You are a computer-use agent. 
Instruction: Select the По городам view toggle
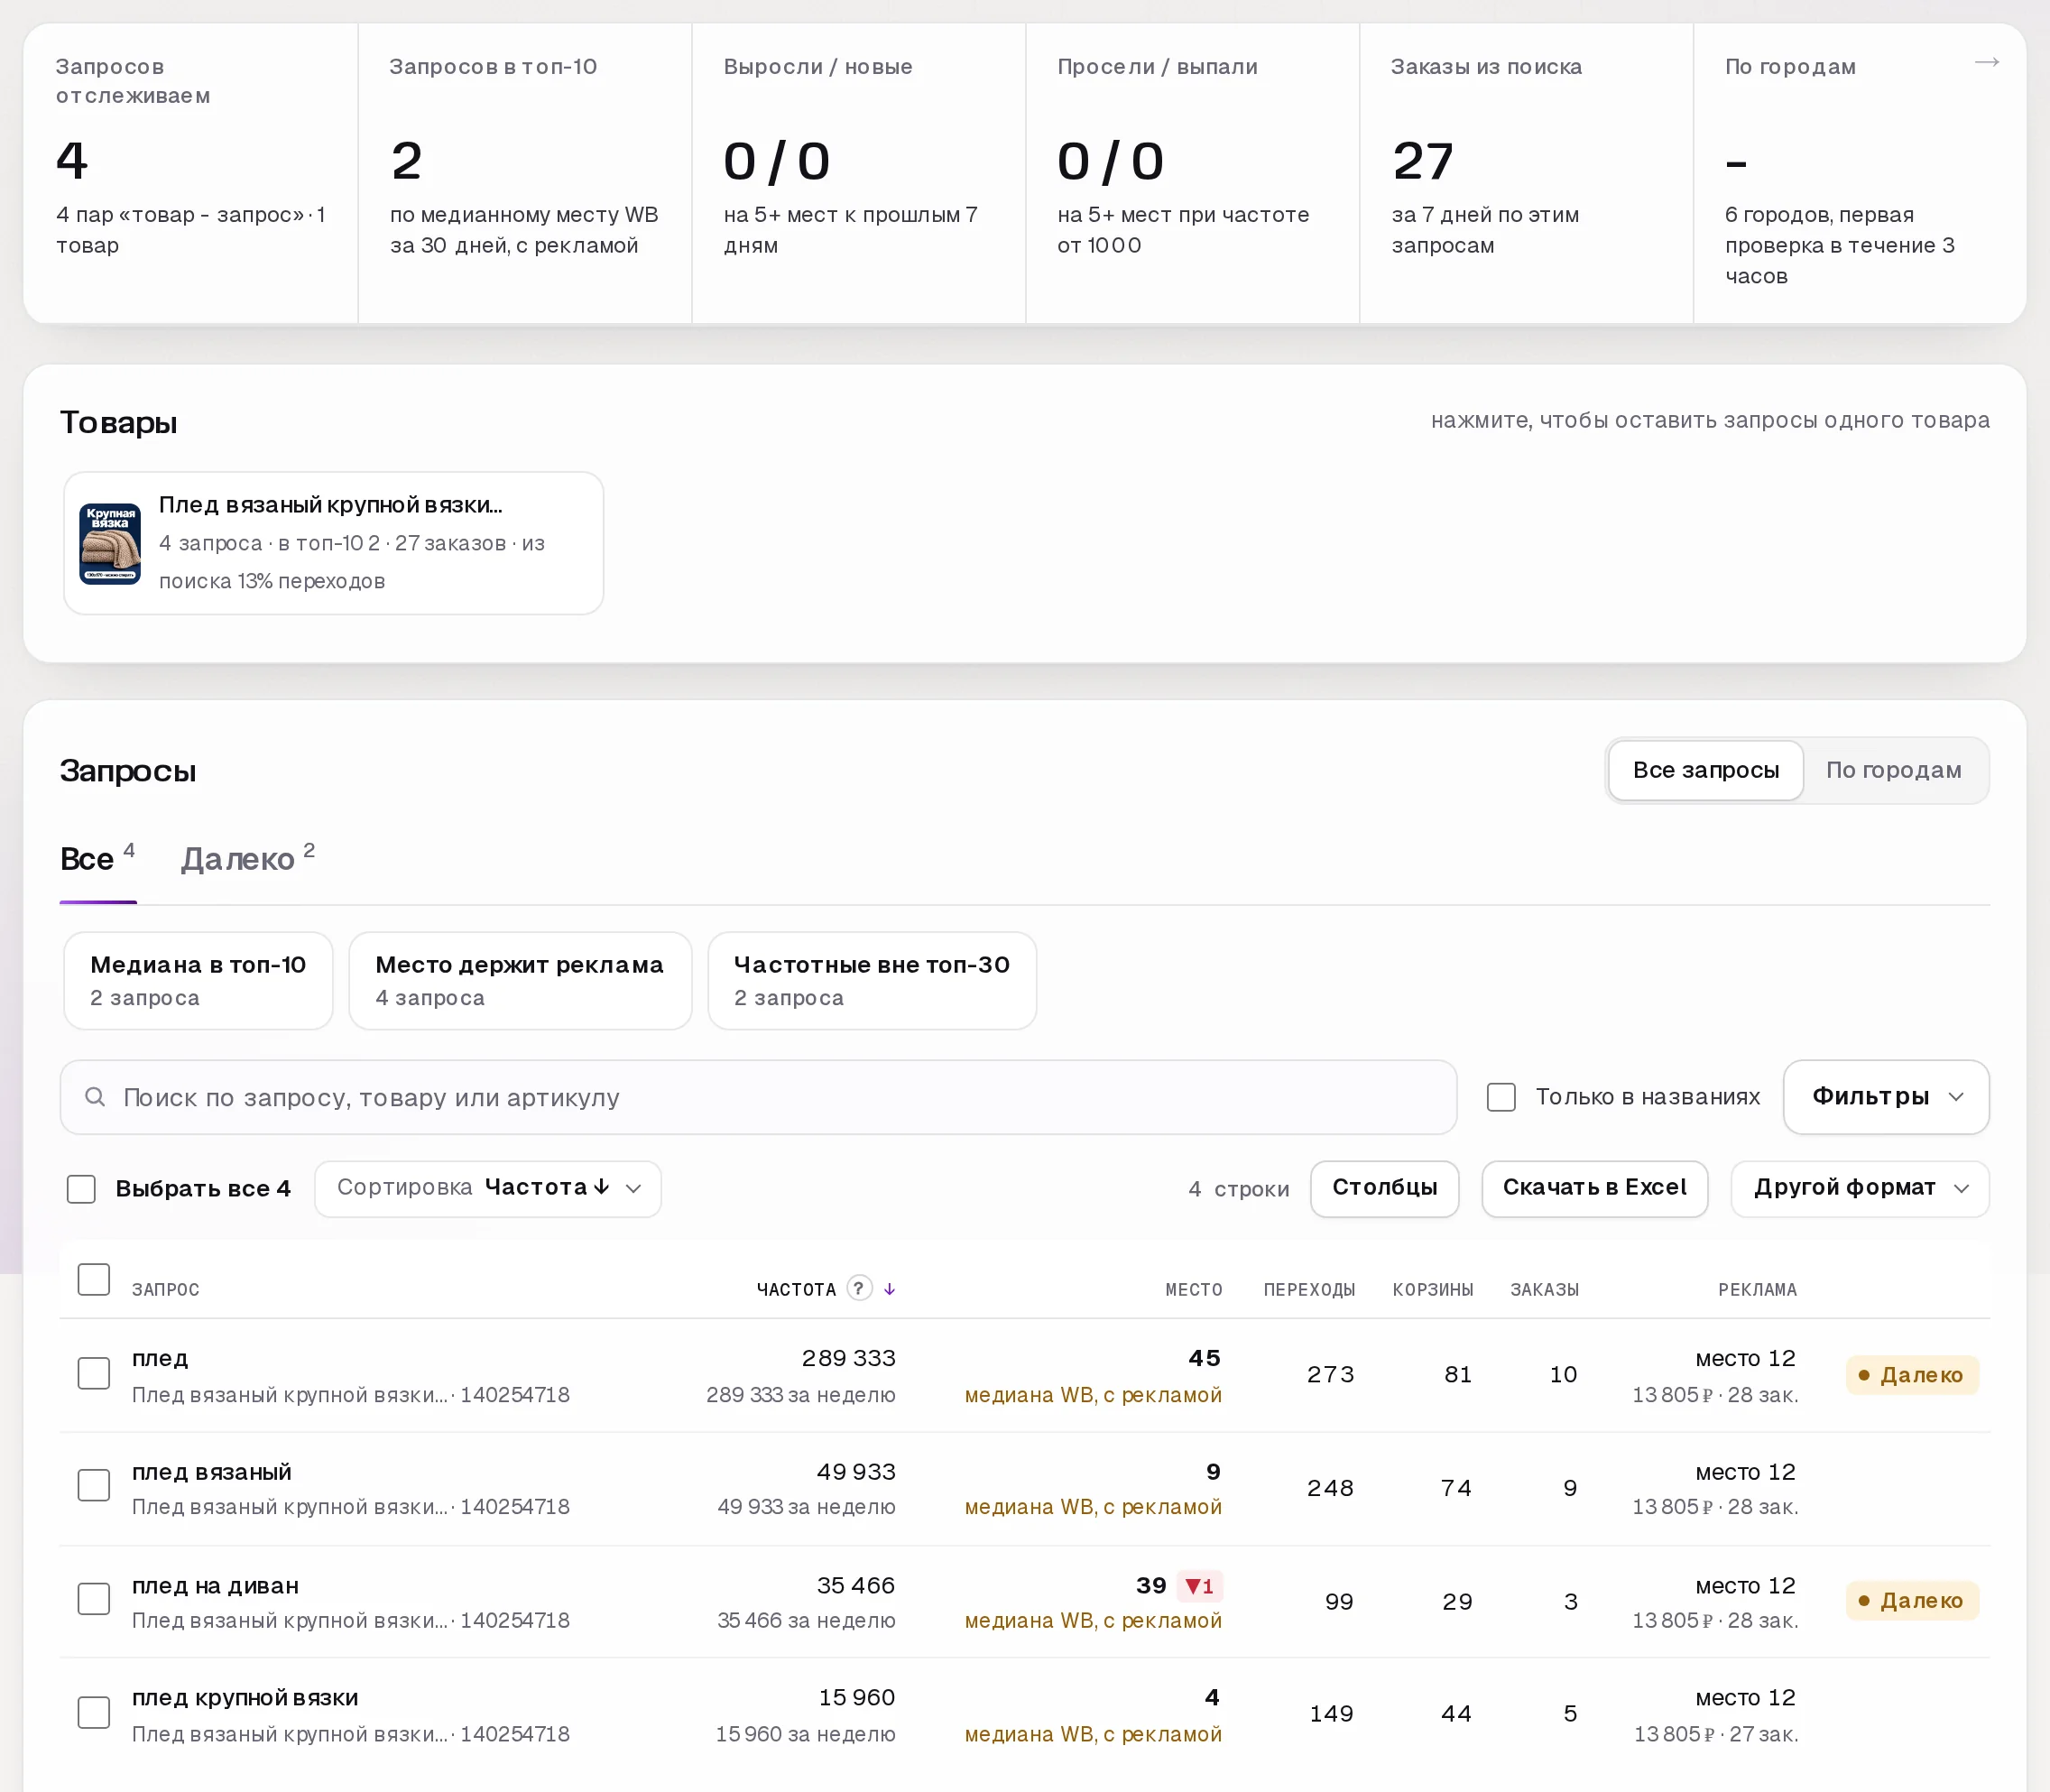click(1893, 770)
